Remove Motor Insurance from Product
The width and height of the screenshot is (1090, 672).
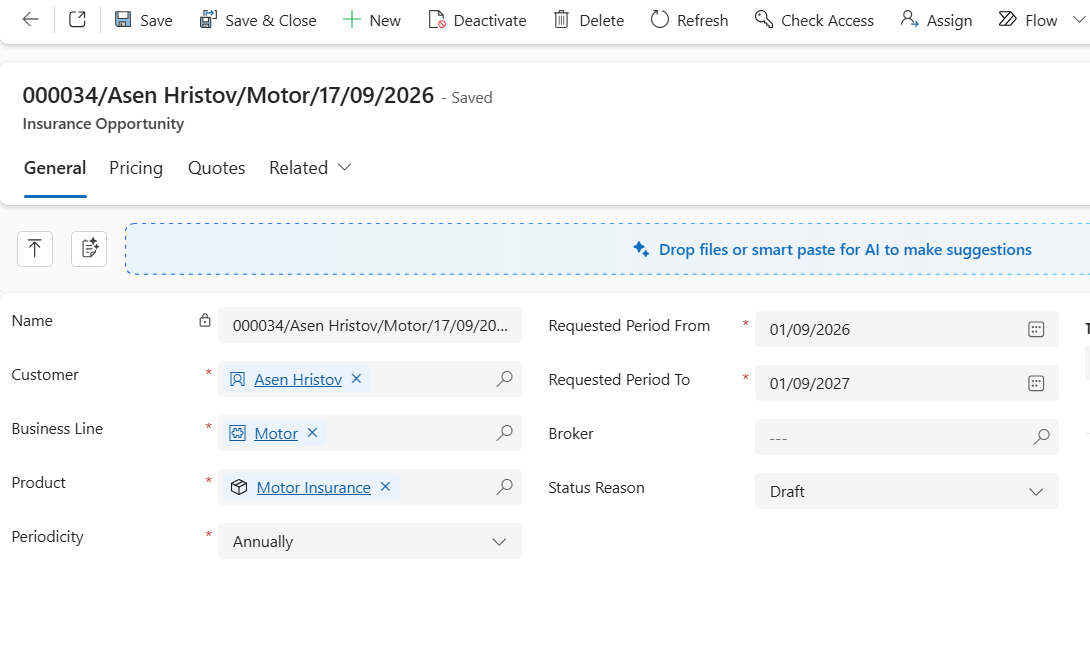tap(386, 487)
